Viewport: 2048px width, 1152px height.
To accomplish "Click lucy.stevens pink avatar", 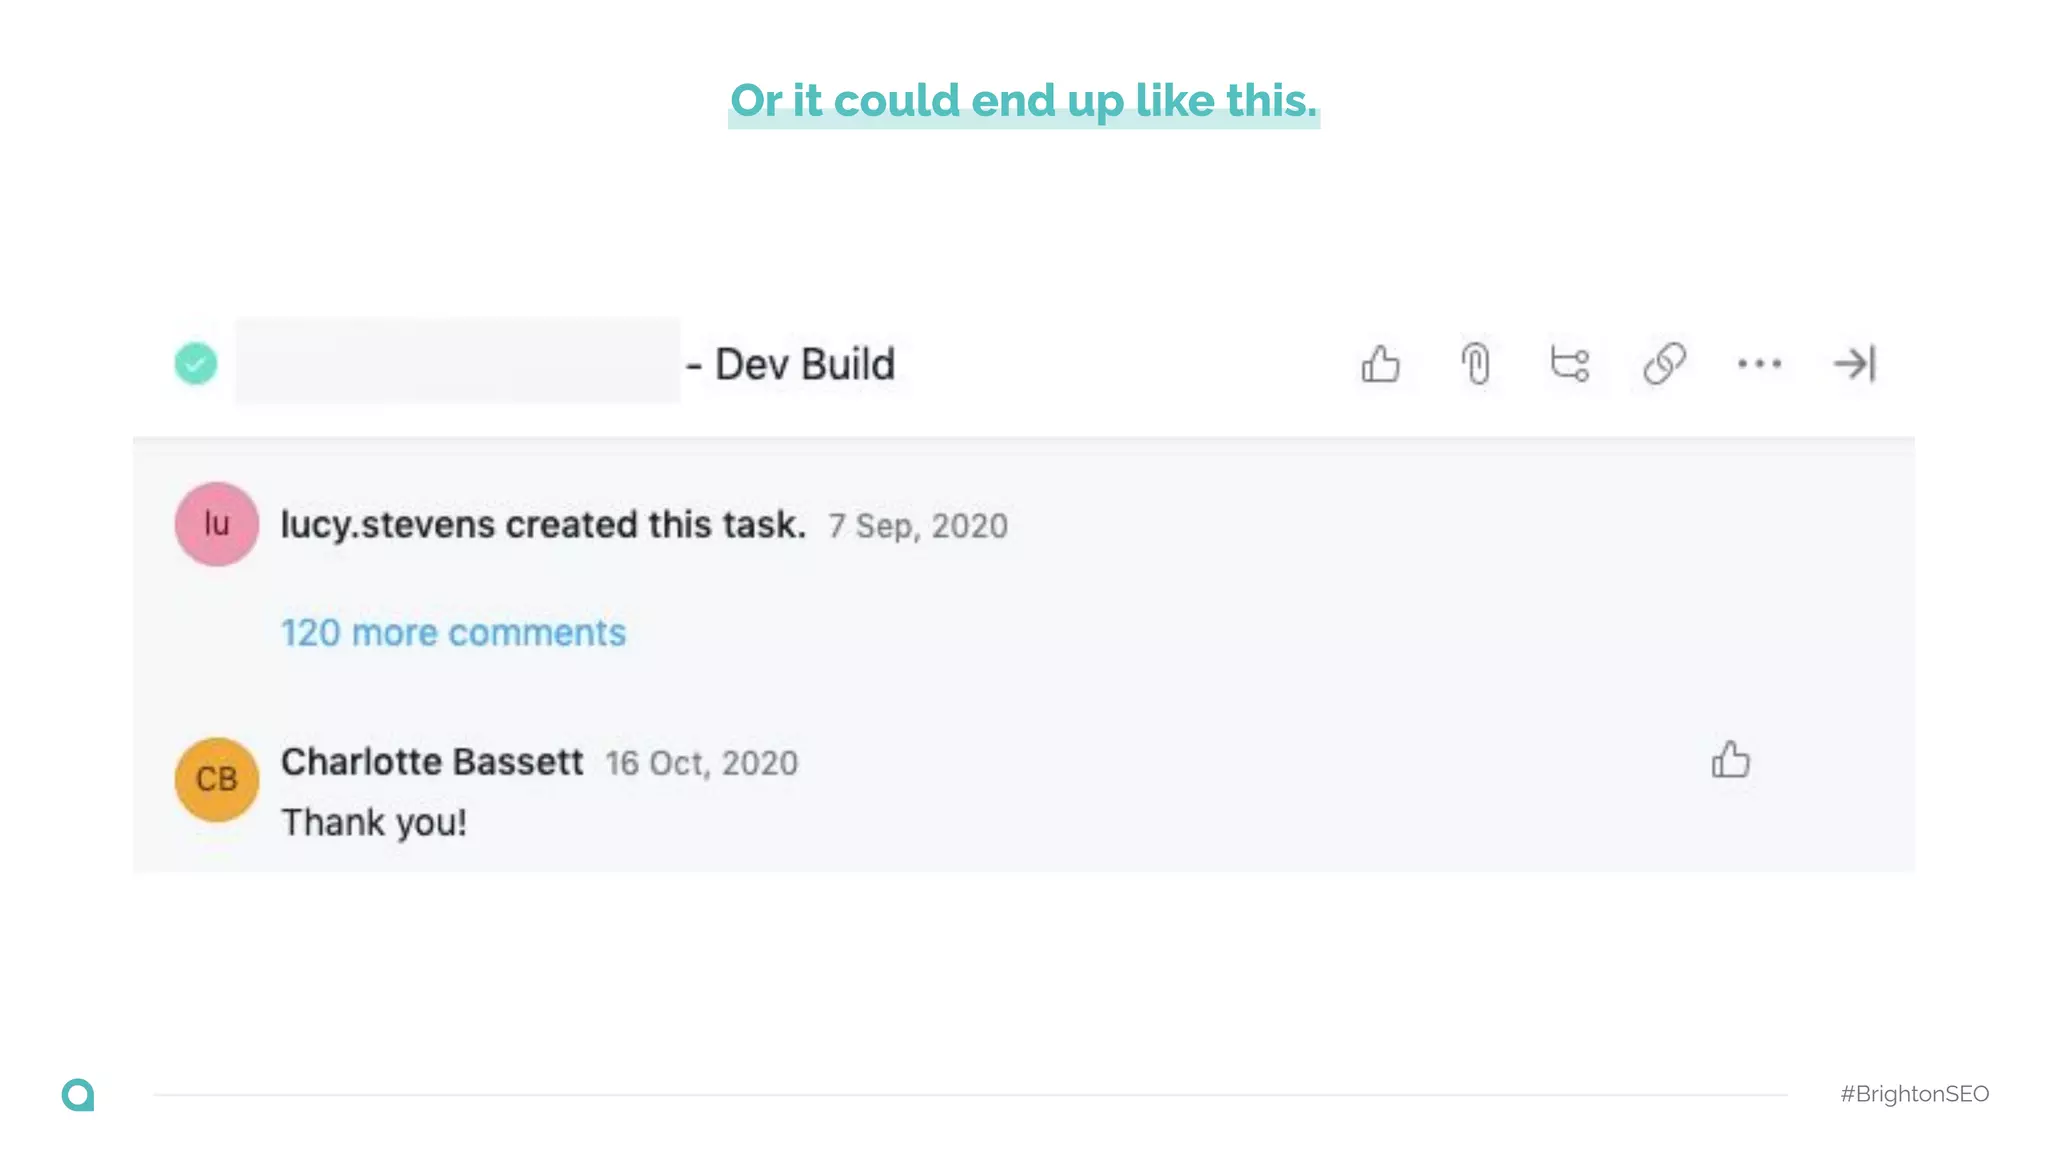I will (217, 524).
